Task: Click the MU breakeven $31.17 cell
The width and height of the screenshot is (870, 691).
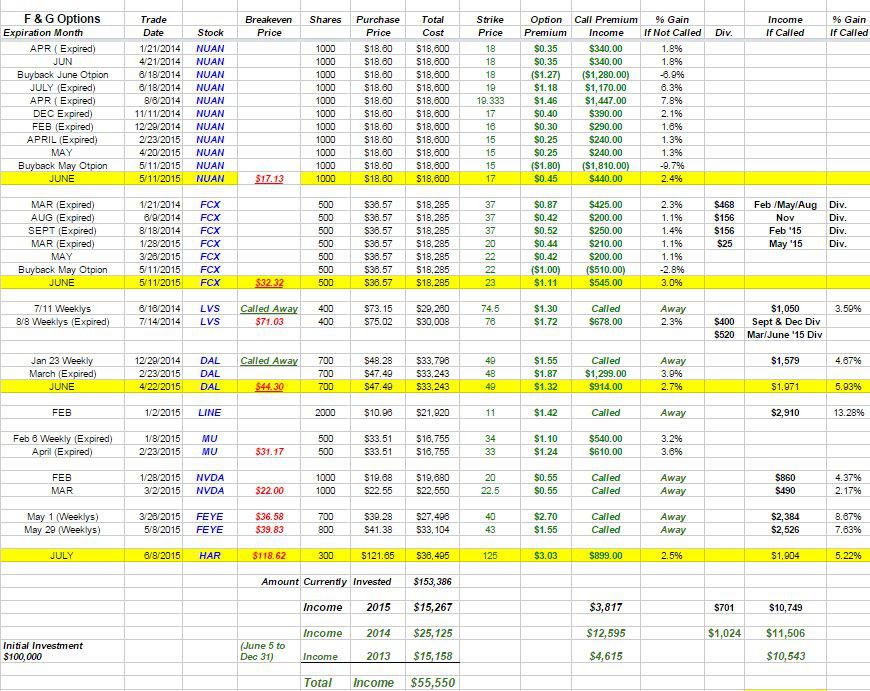Action: (x=269, y=452)
